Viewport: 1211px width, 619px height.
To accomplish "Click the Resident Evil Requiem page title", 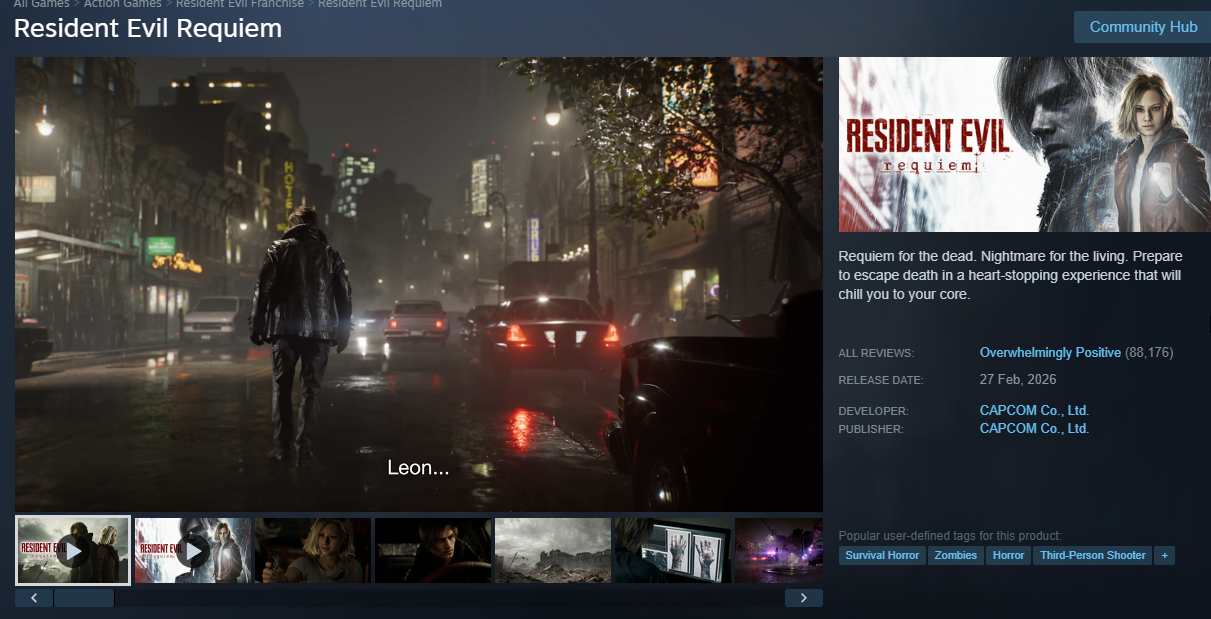I will click(148, 28).
